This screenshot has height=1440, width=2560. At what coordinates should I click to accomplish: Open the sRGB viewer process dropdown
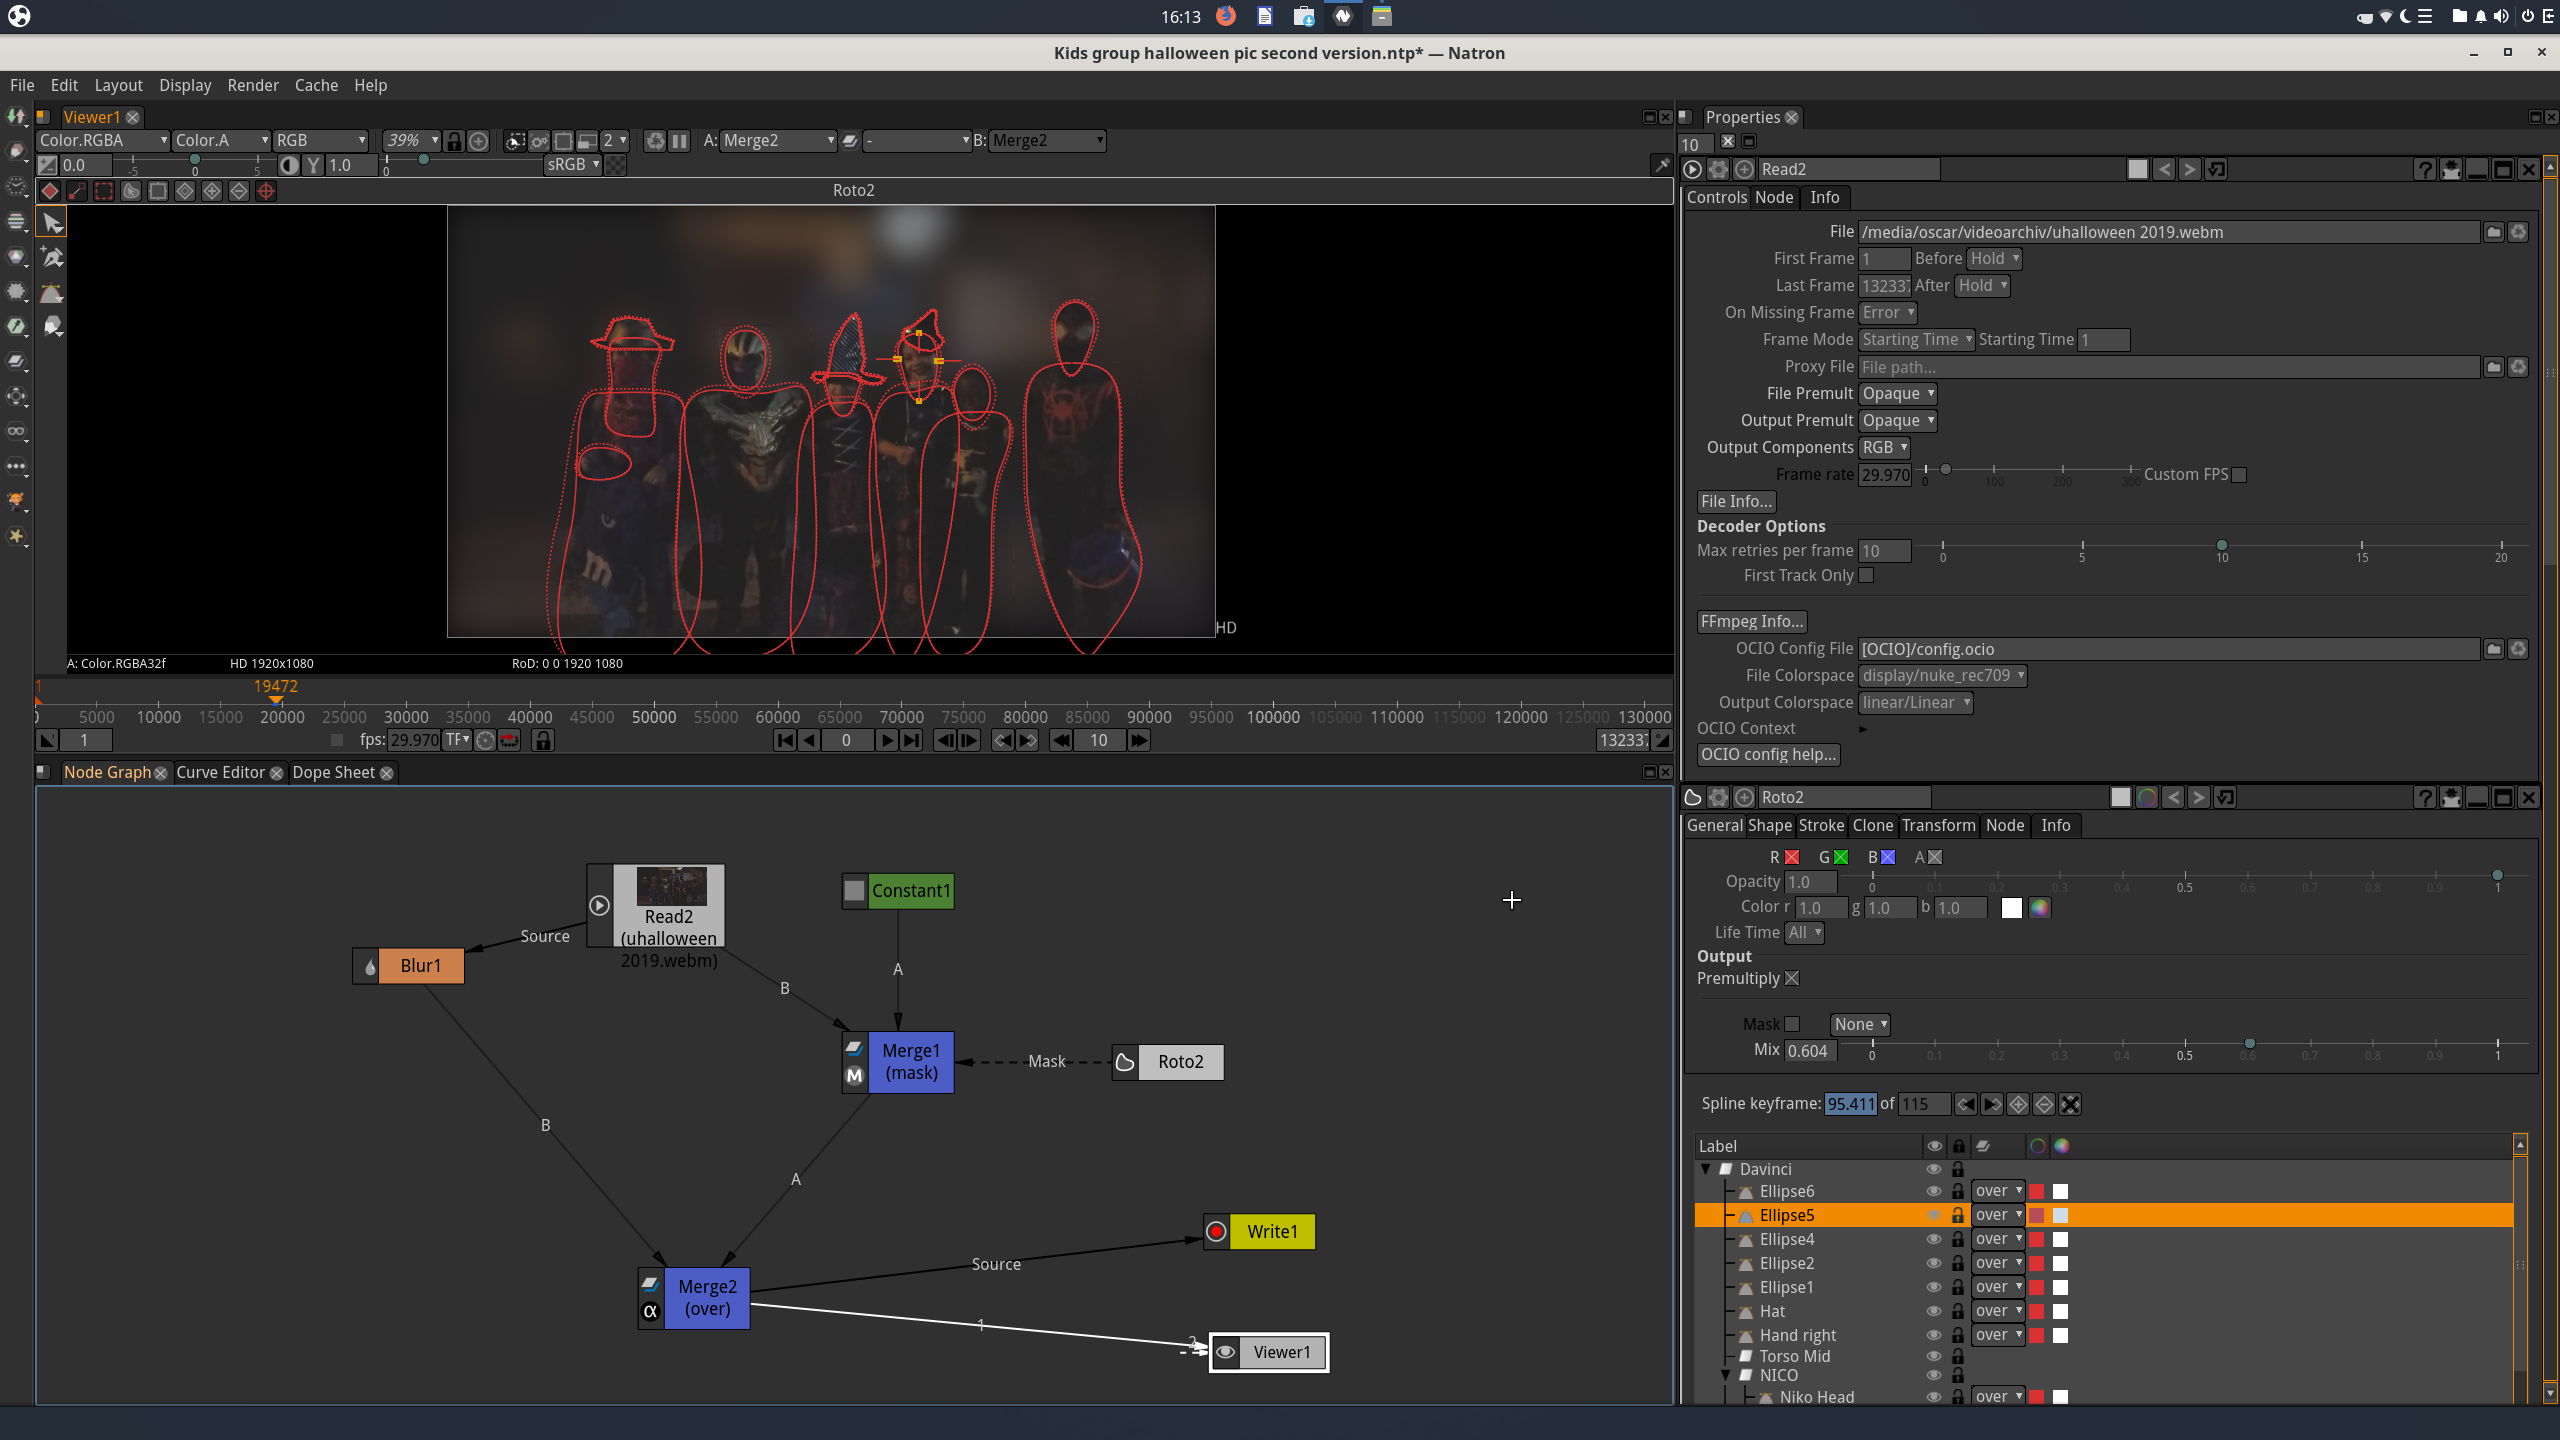coord(573,165)
